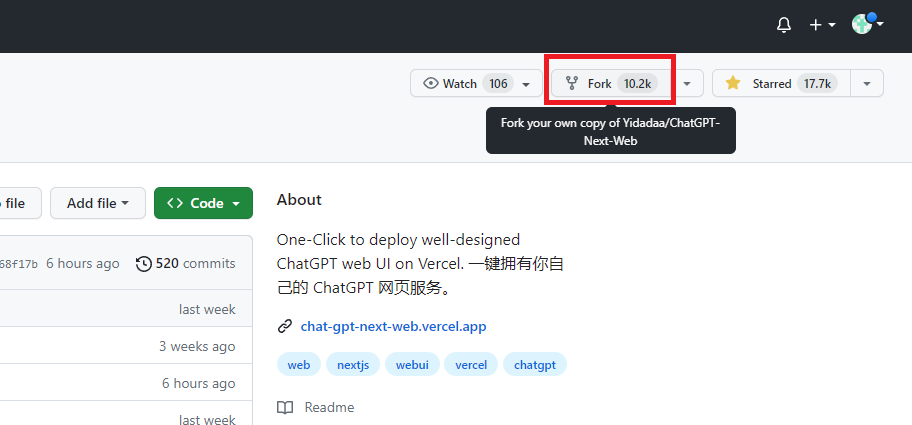
Task: Click the green Code button
Action: tap(203, 203)
